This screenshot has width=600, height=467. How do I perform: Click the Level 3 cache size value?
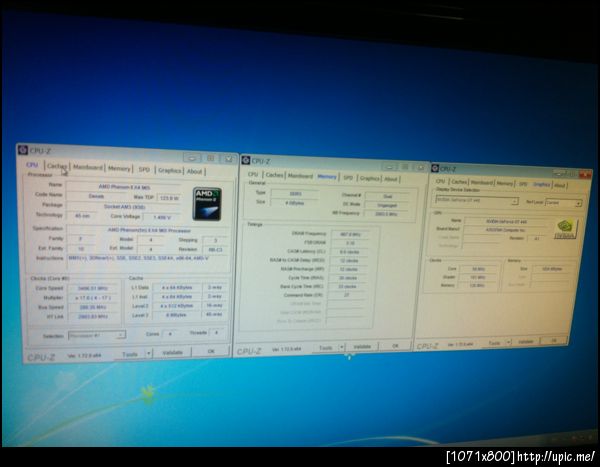tap(176, 315)
